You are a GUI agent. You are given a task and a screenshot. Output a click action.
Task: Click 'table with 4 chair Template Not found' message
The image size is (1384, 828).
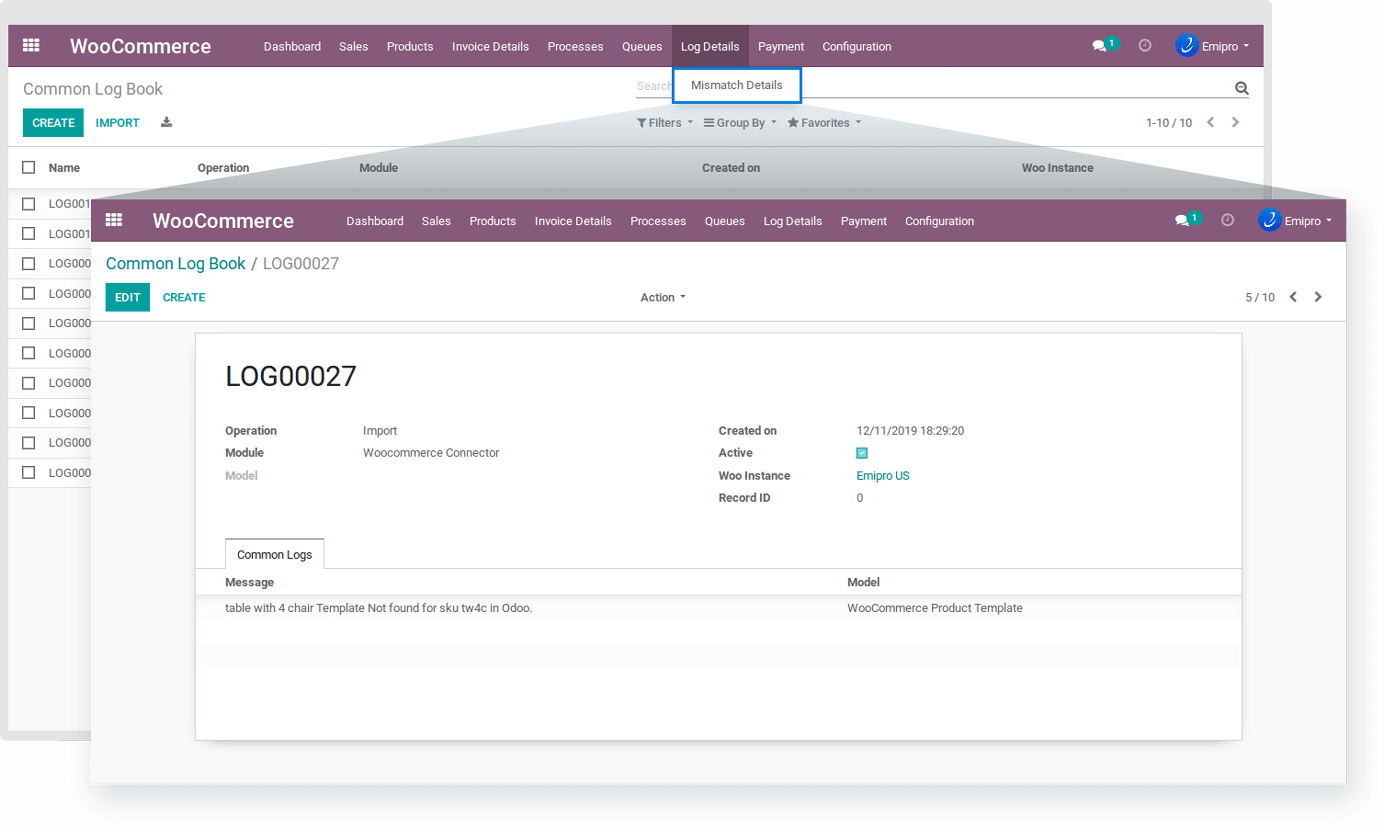[x=379, y=608]
